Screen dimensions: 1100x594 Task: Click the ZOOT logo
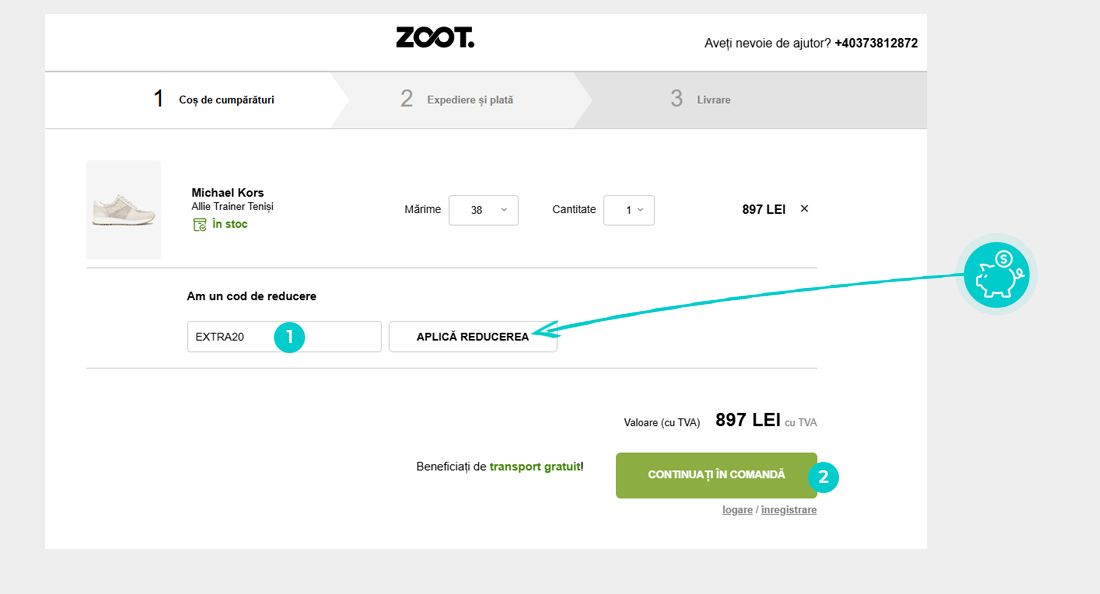point(435,37)
